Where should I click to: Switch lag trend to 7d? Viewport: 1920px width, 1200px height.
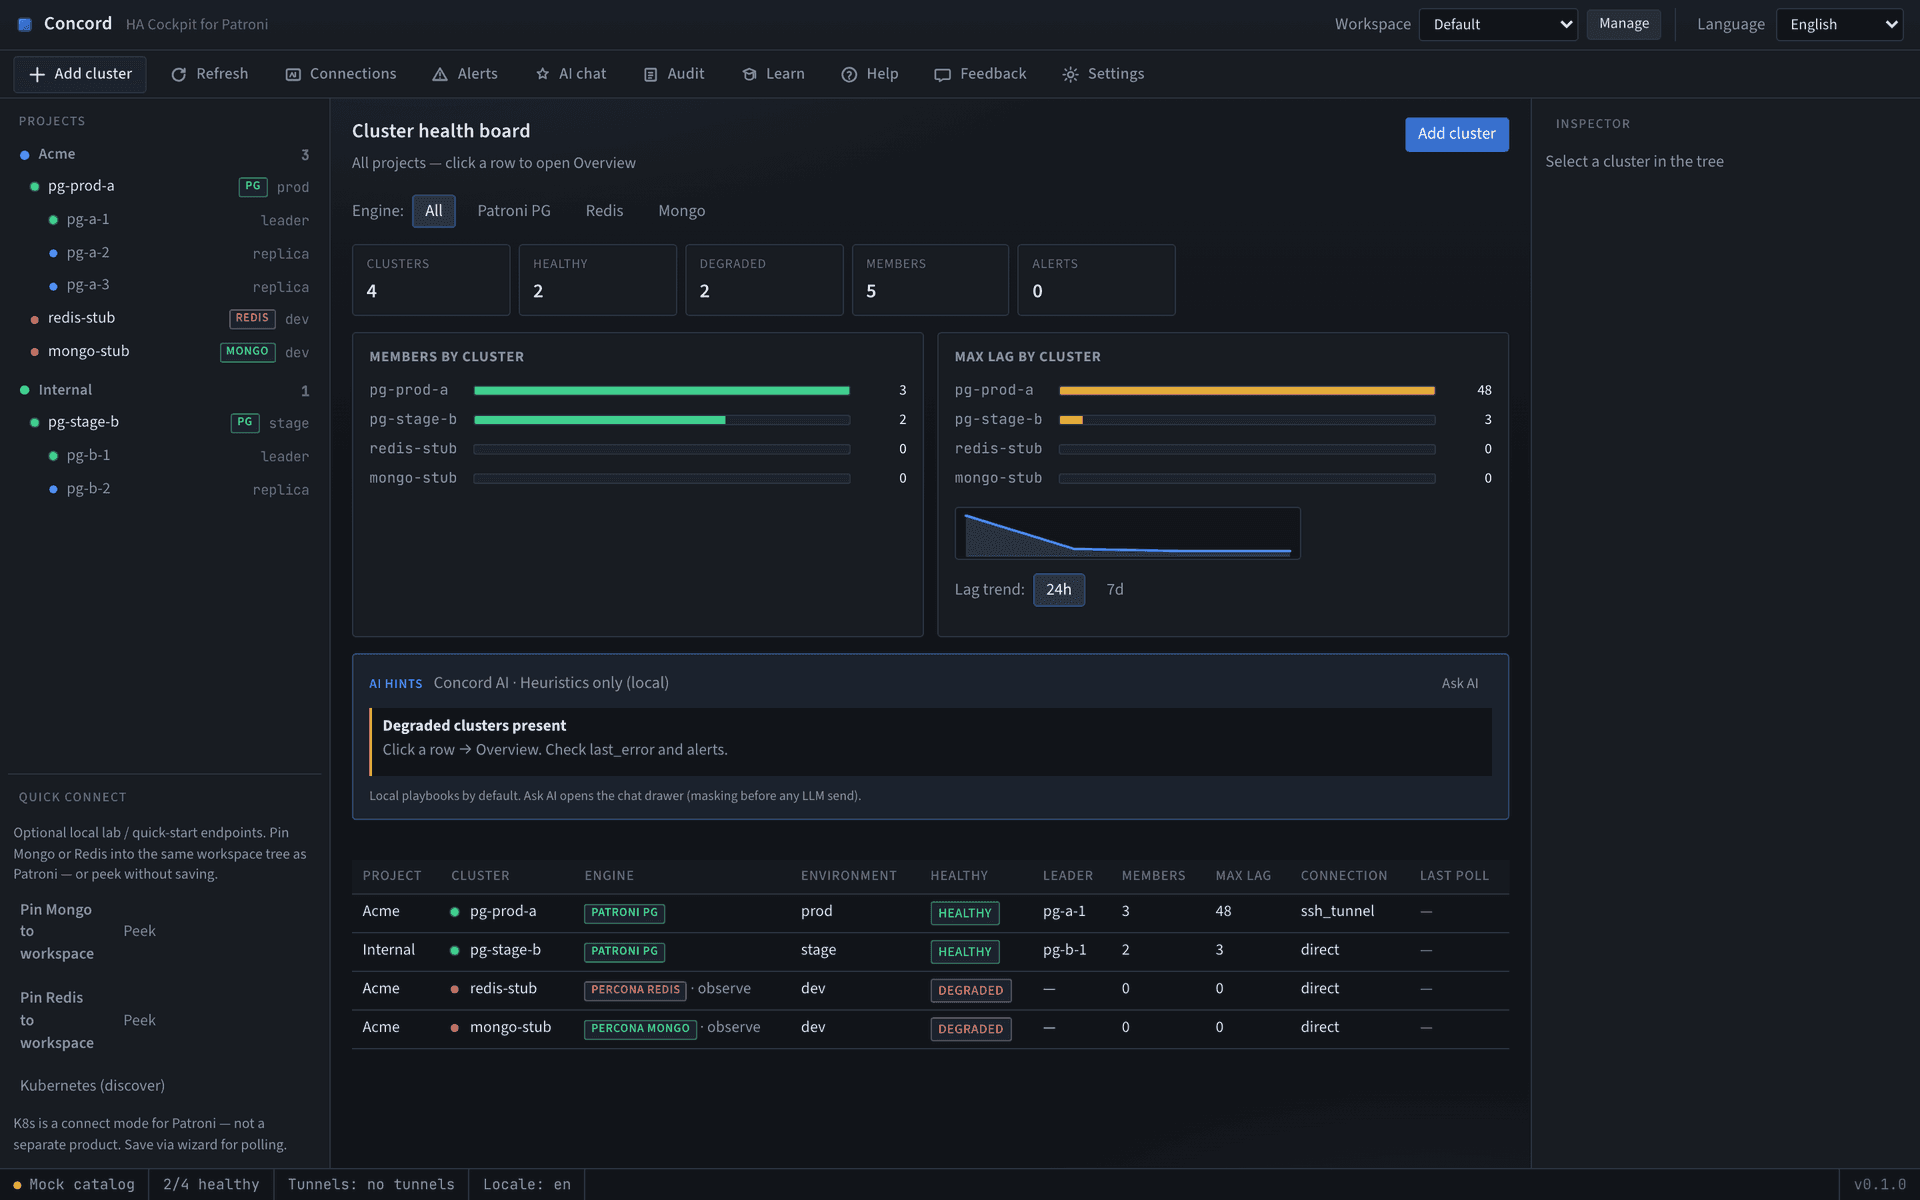pos(1115,590)
